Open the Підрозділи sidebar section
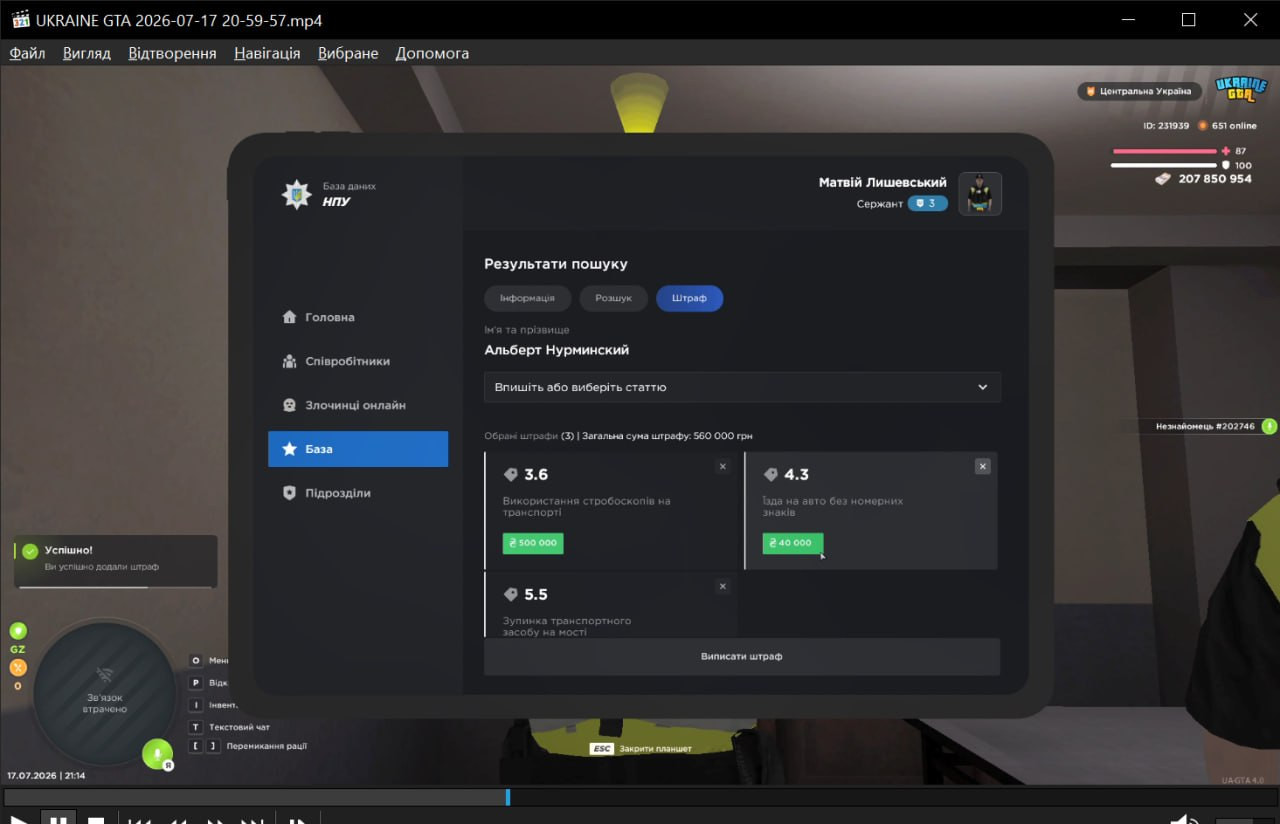The width and height of the screenshot is (1280, 824). point(358,493)
